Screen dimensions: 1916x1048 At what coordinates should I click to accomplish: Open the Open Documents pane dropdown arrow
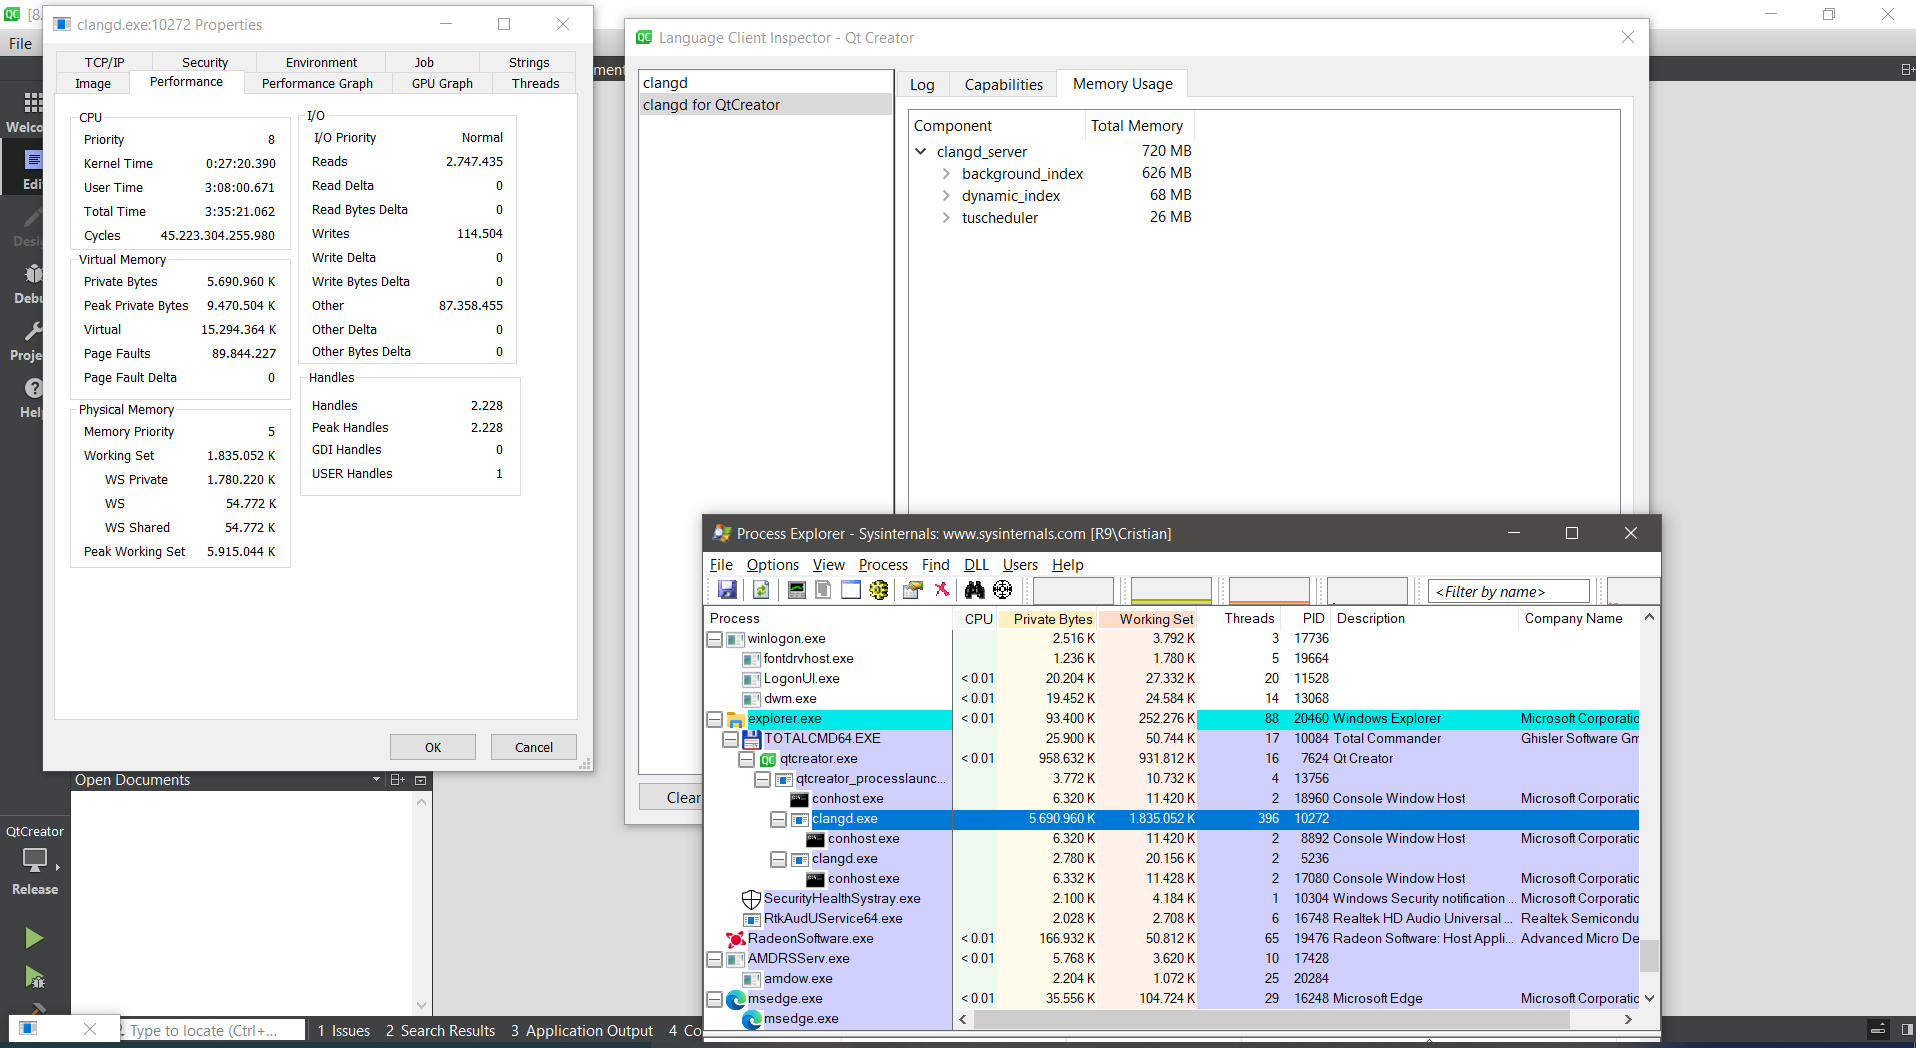[x=376, y=780]
